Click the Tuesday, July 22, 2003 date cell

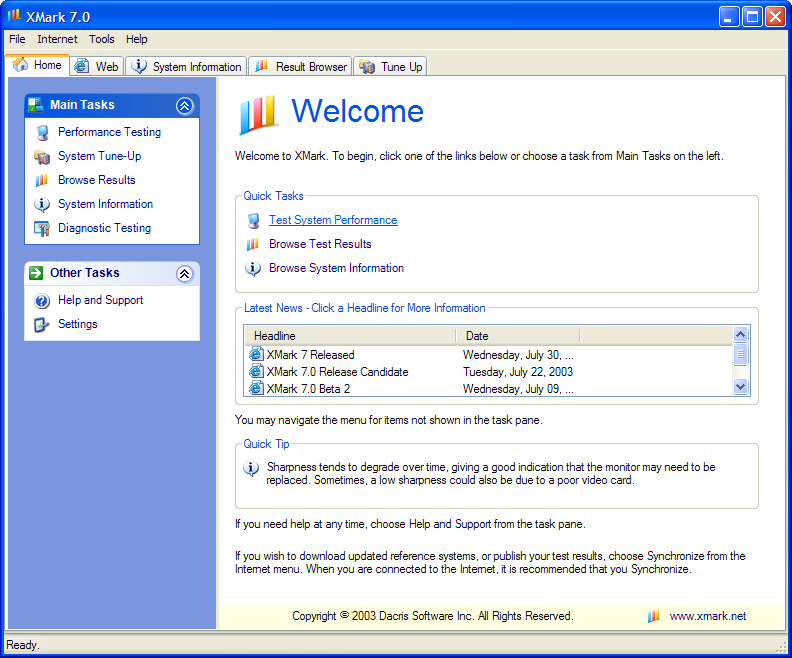(x=518, y=372)
